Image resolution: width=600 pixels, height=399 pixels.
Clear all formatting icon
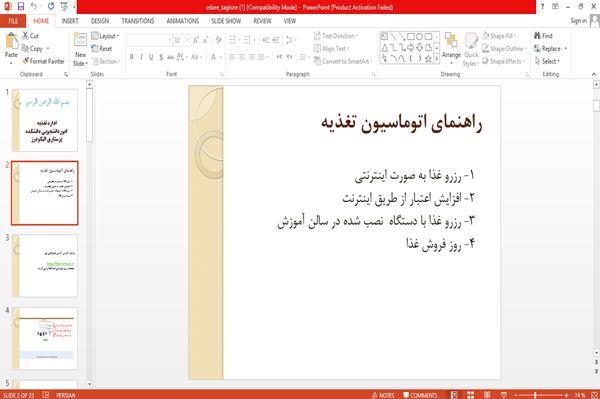pyautogui.click(x=218, y=40)
